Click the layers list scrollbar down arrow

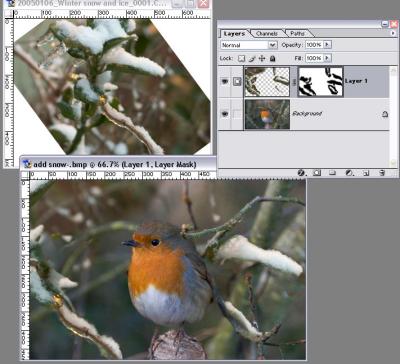393,163
